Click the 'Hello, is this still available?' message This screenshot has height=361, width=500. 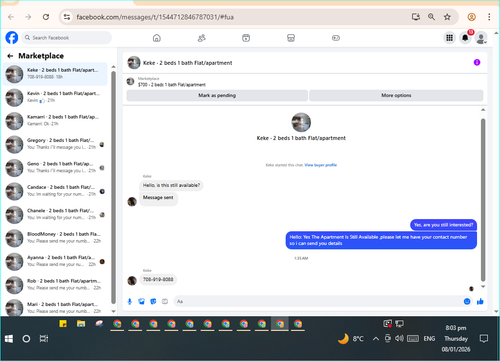171,185
